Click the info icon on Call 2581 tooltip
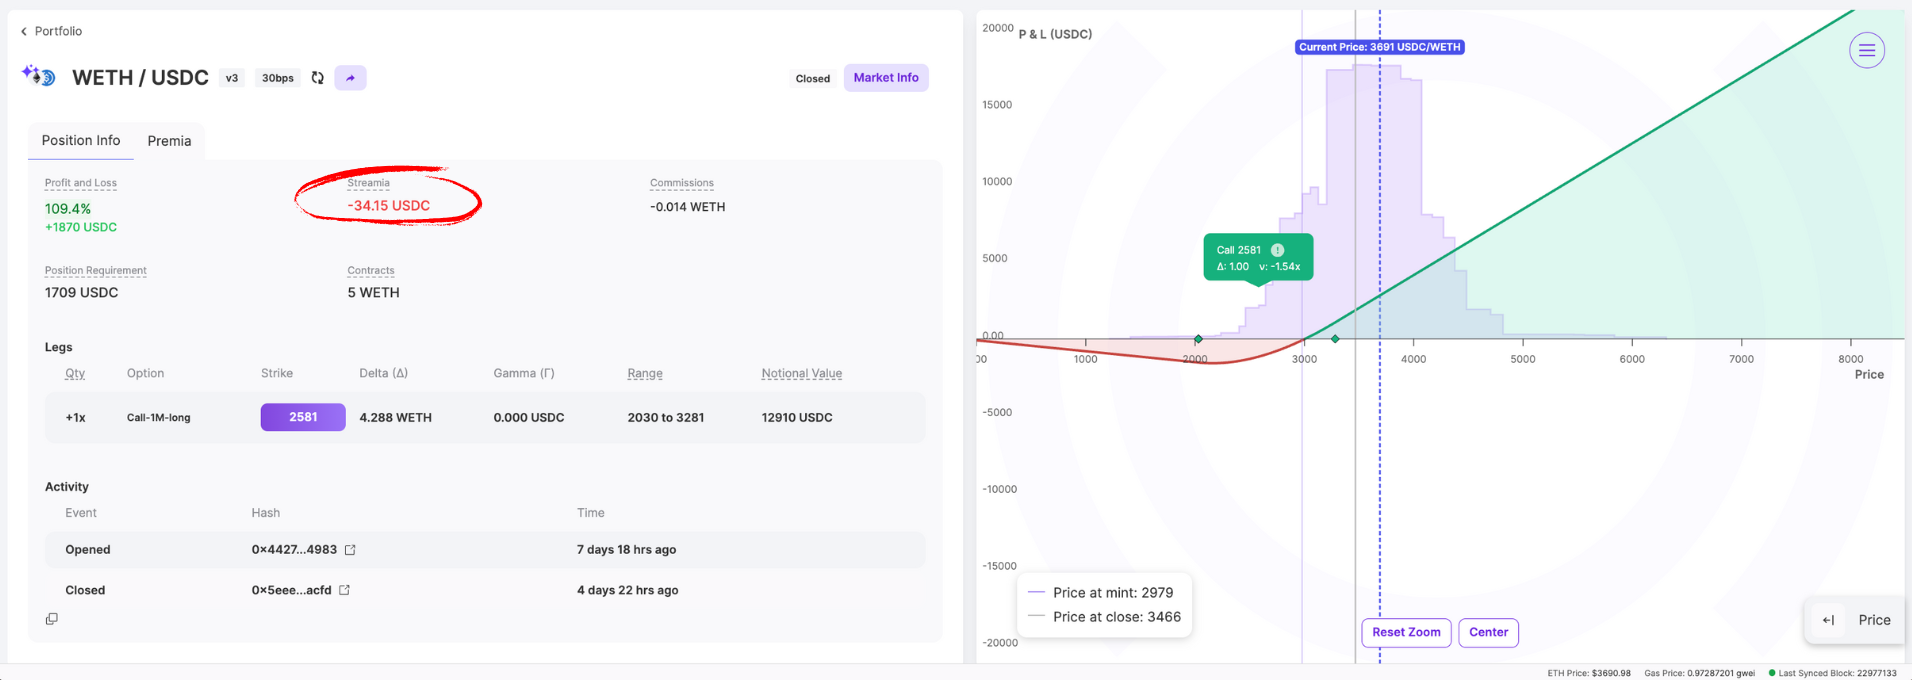Screen dimensions: 1912x681 (1277, 250)
